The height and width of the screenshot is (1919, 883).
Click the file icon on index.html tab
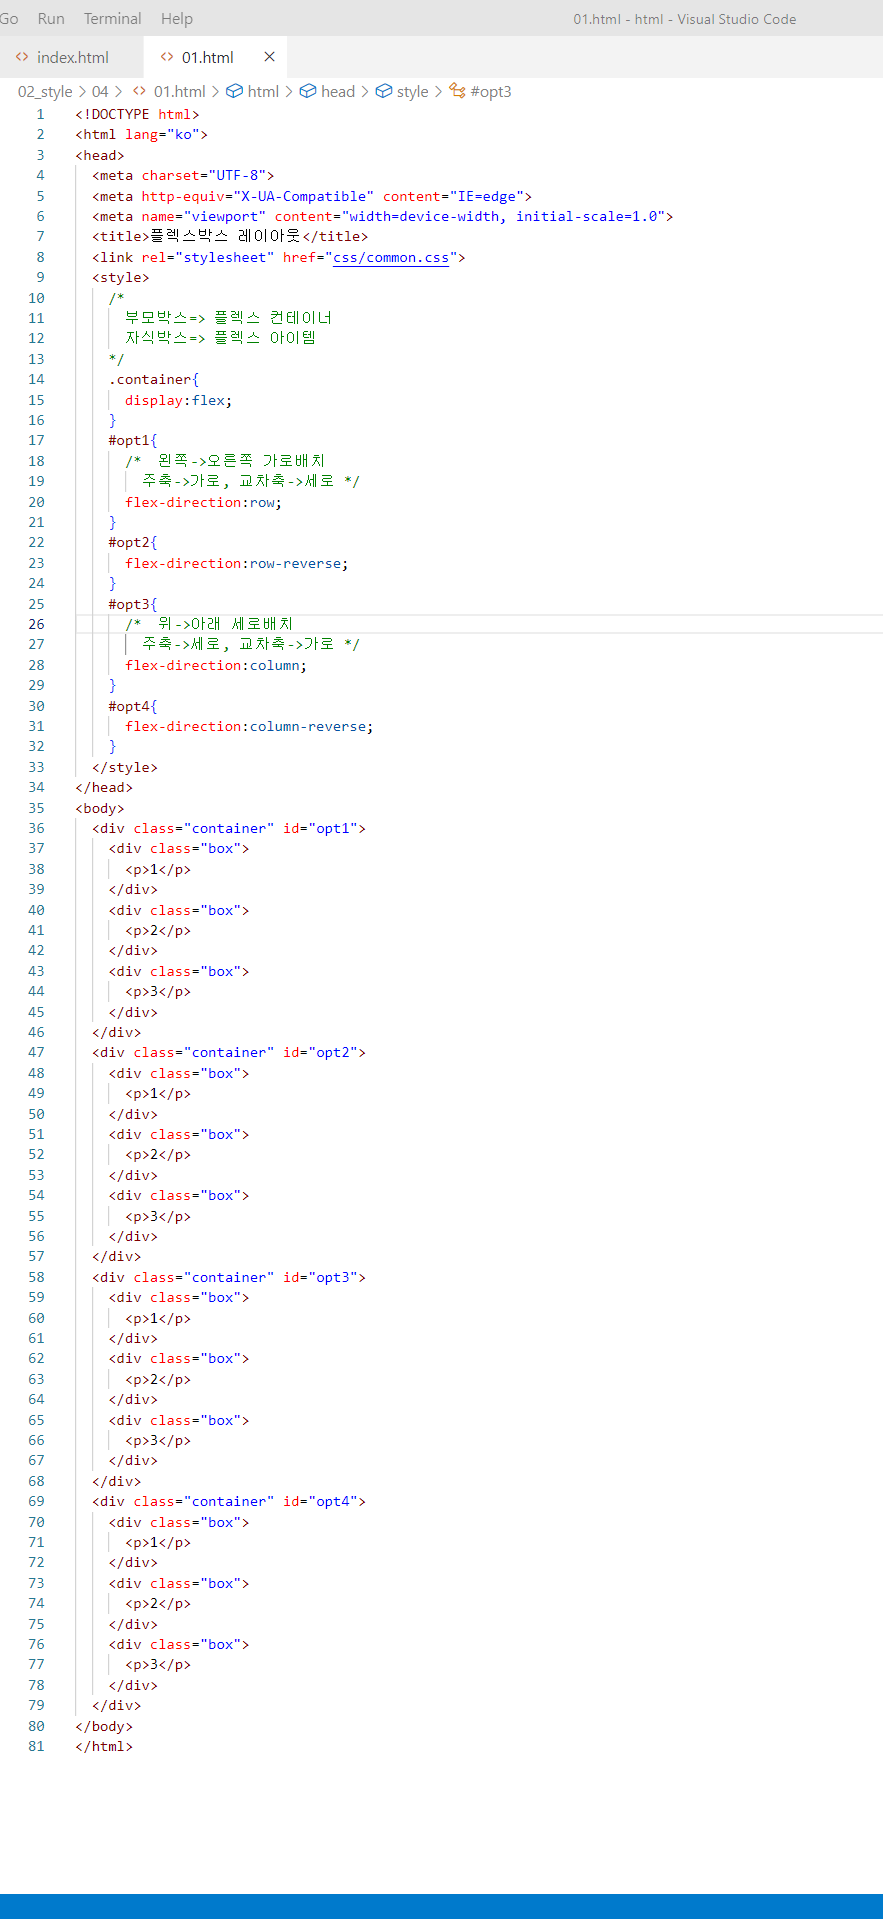pyautogui.click(x=22, y=57)
